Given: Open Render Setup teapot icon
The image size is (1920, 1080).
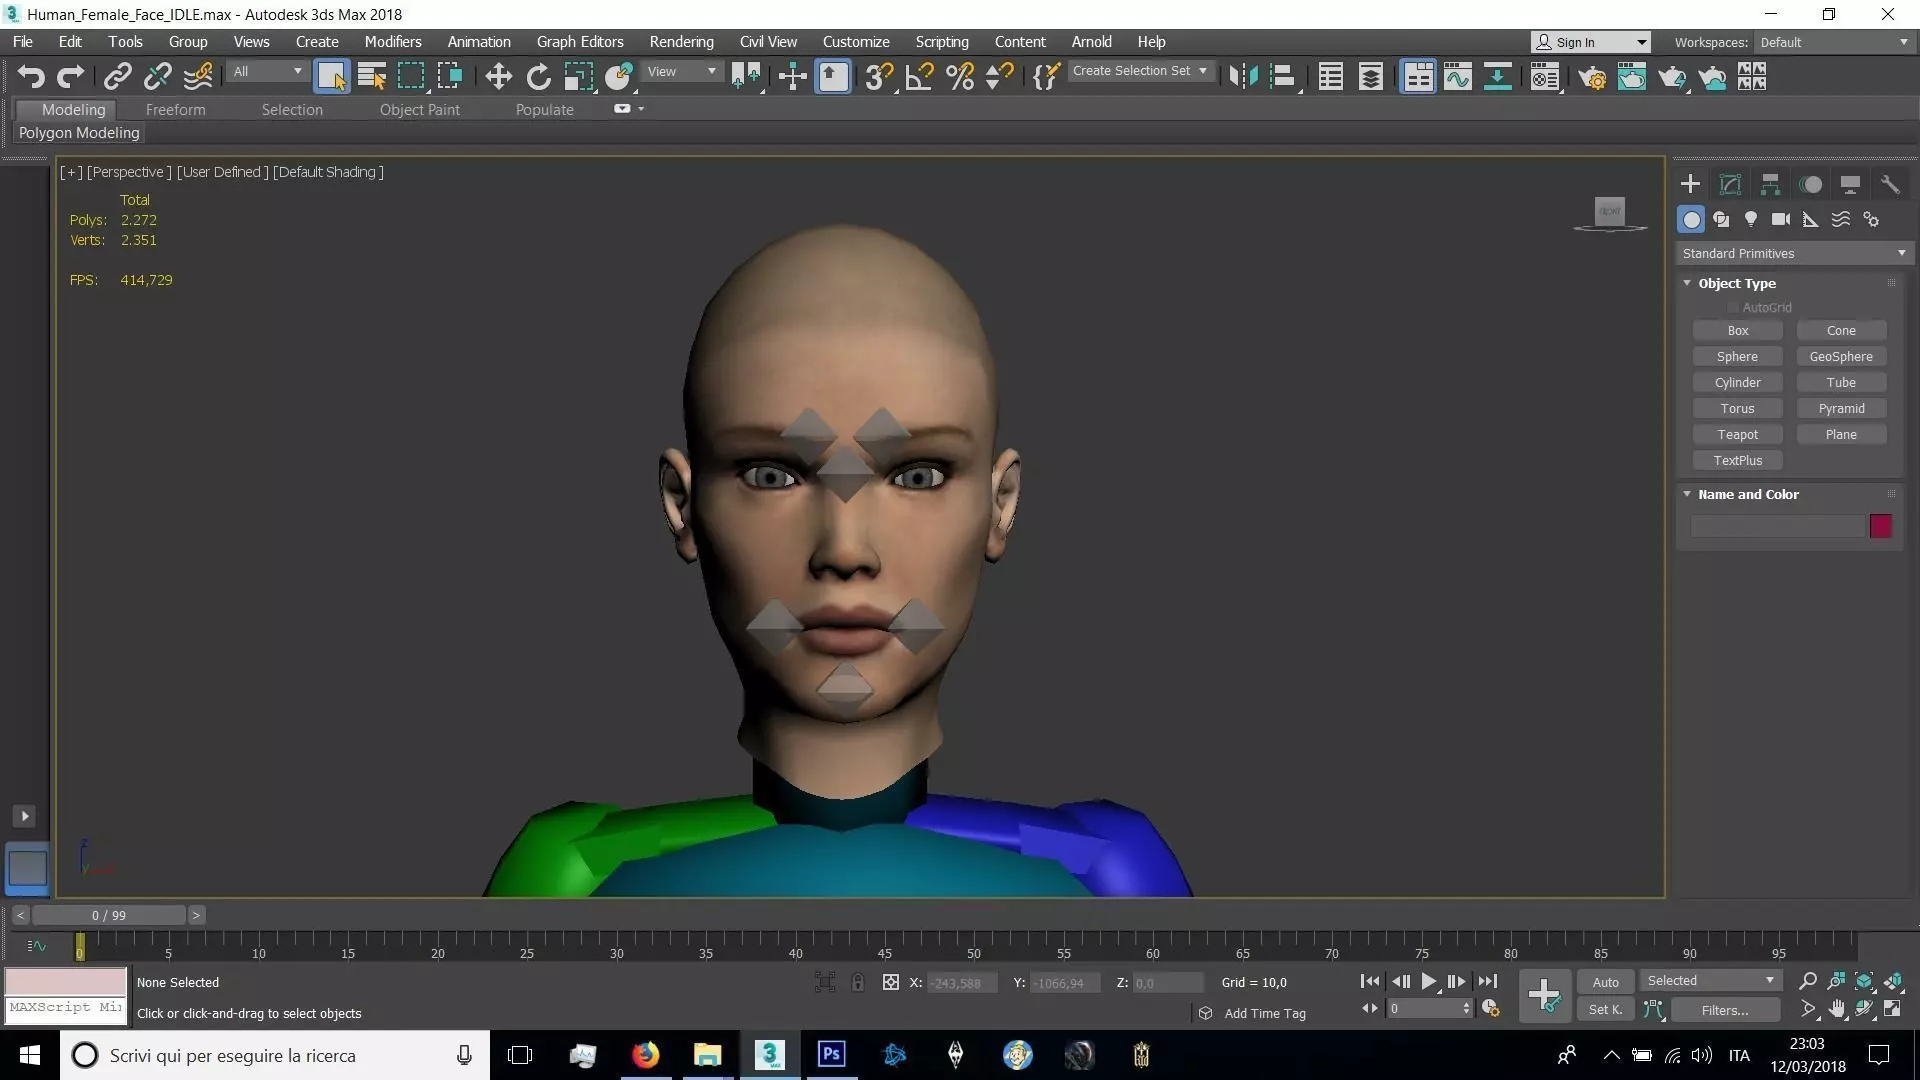Looking at the screenshot, I should [1592, 77].
